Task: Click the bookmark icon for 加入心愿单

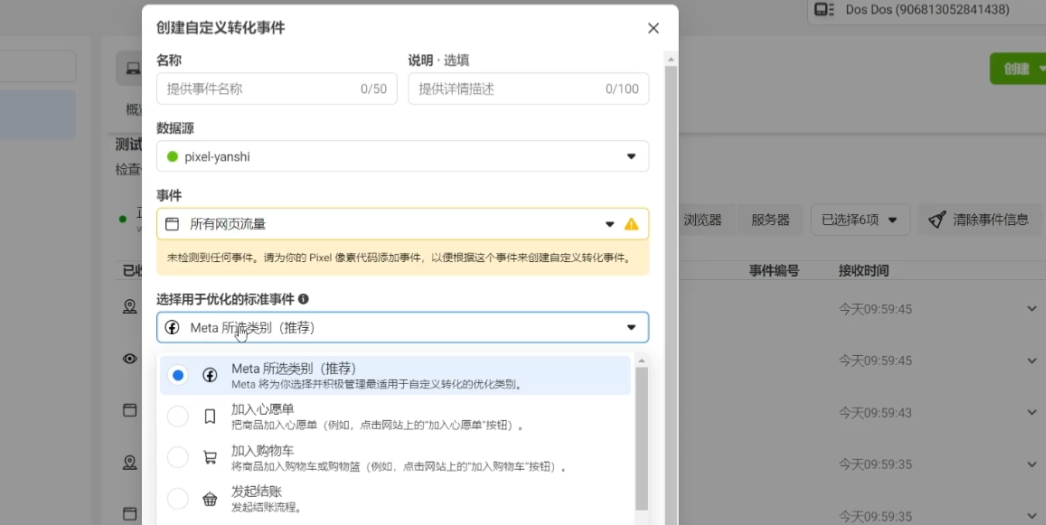Action: tap(209, 416)
